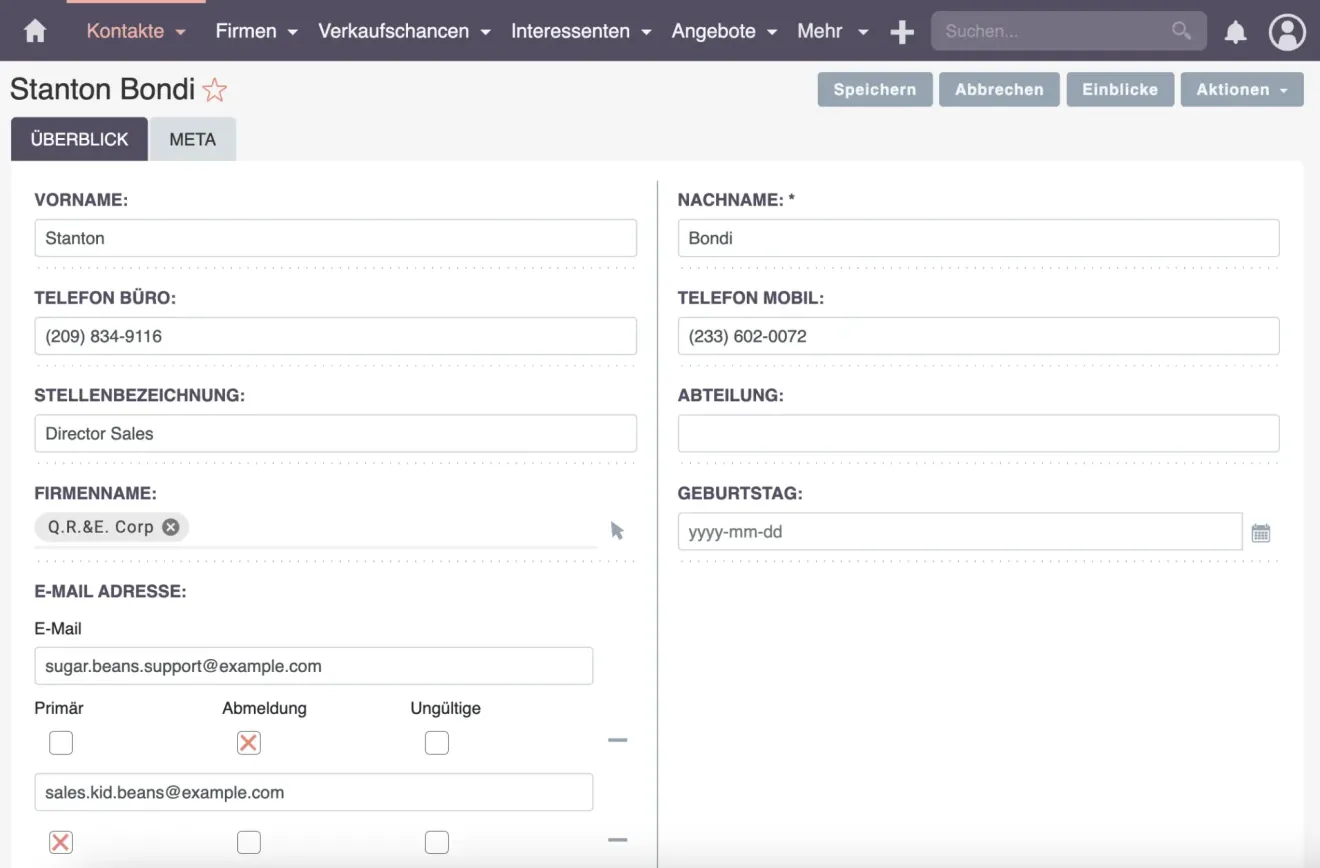The width and height of the screenshot is (1320, 868).
Task: Expand the Mehr navigation dropdown
Action: pyautogui.click(x=832, y=31)
